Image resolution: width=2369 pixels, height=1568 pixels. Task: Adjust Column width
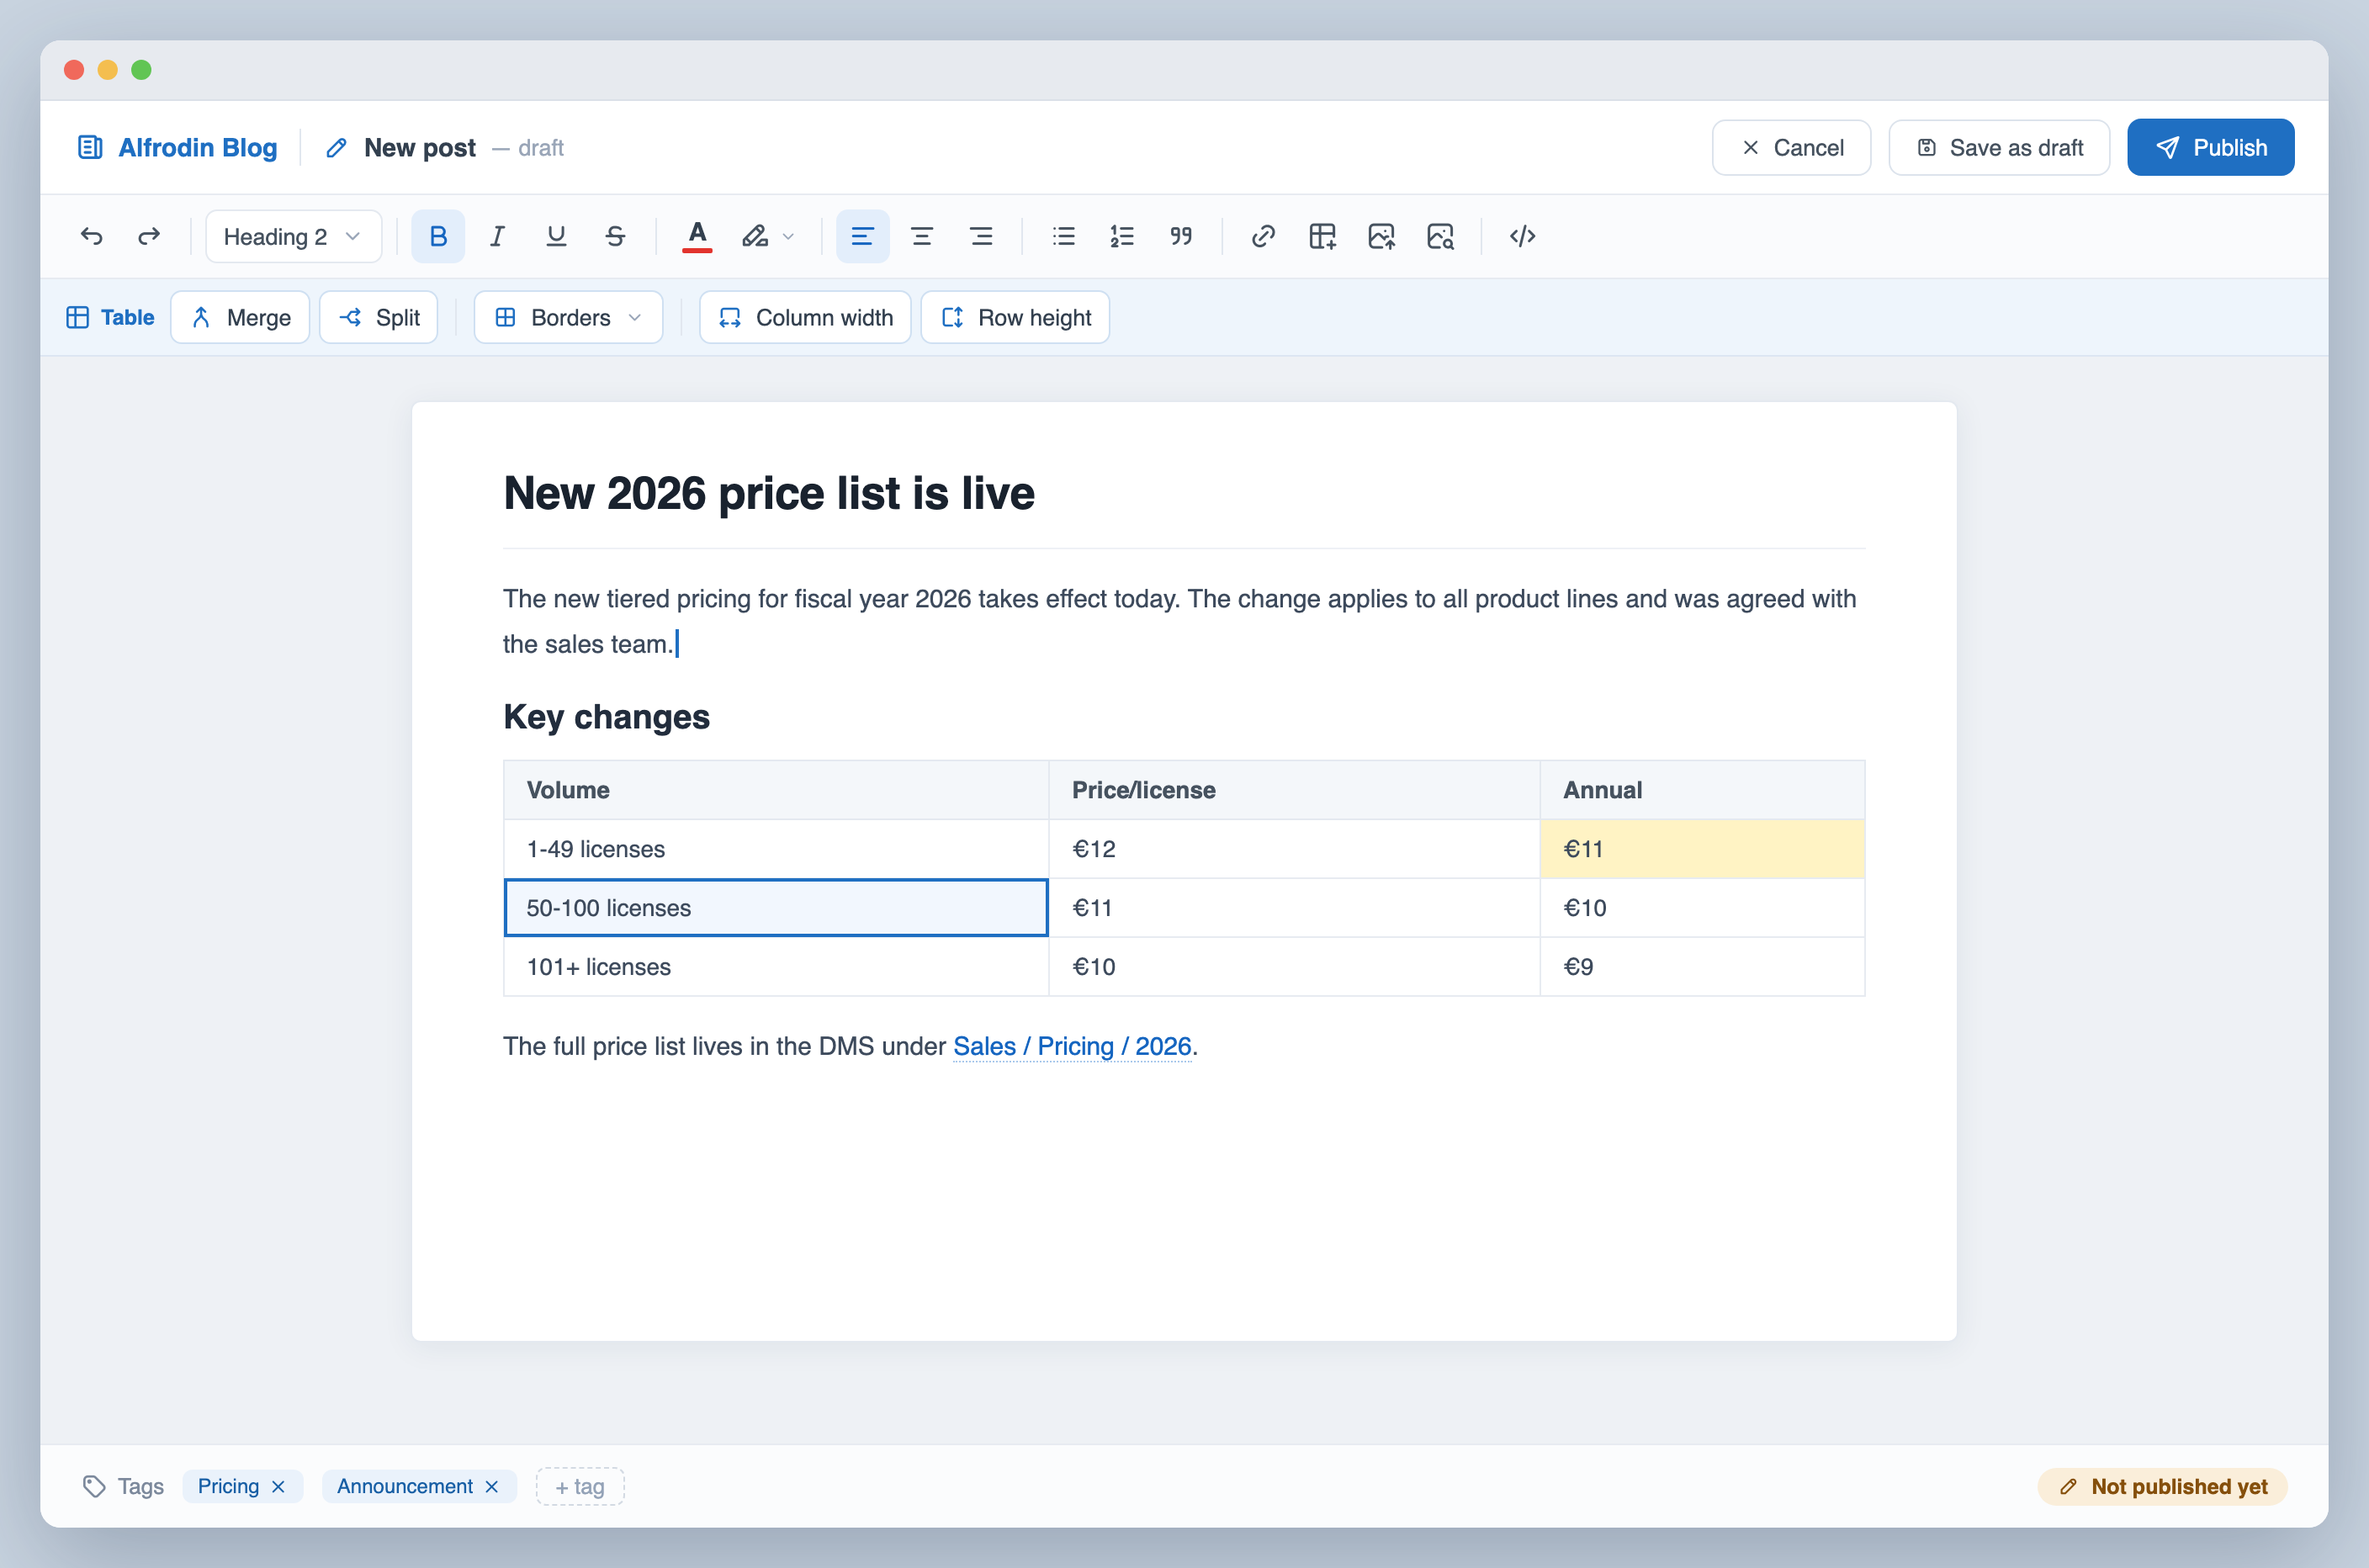coord(805,317)
